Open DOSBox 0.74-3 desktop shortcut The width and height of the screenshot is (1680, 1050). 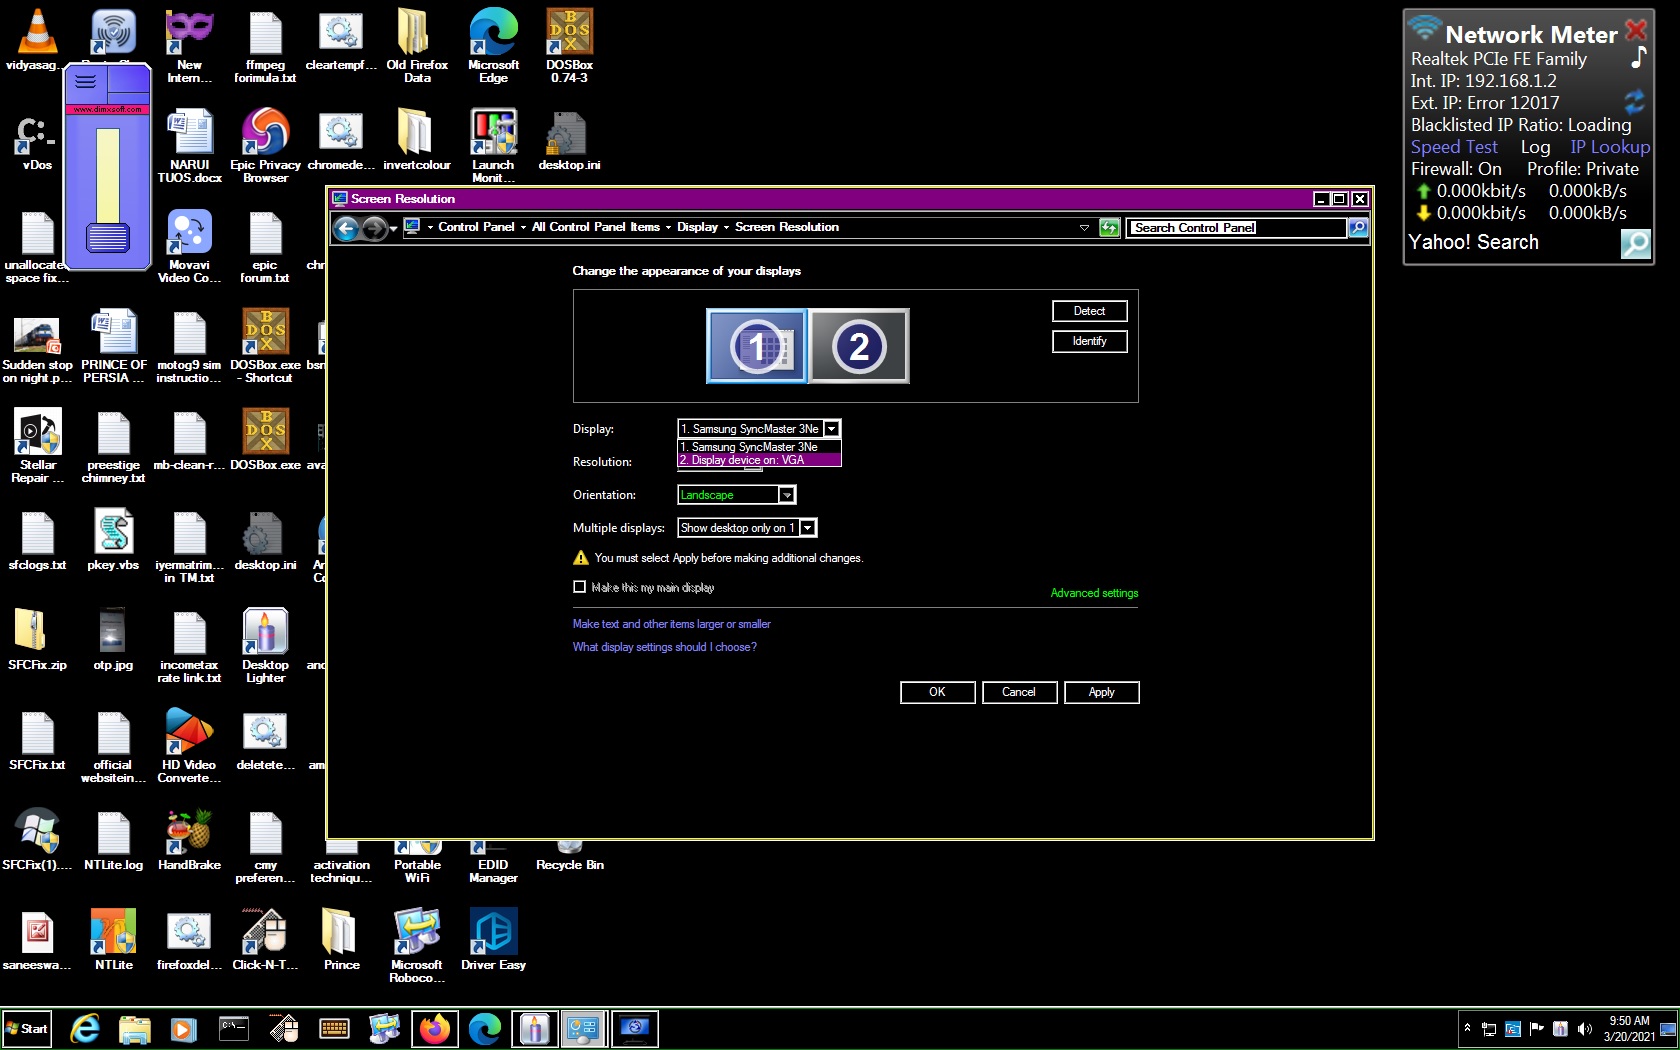click(570, 45)
